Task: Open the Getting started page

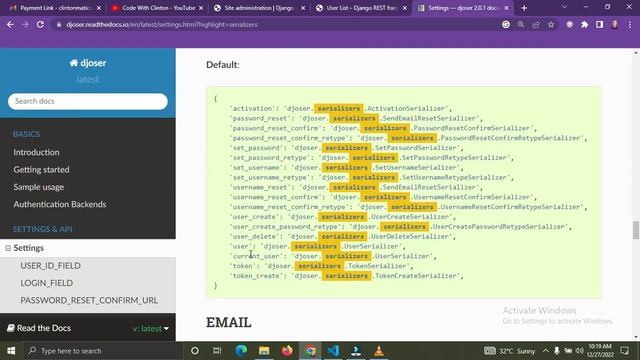Action: click(41, 169)
